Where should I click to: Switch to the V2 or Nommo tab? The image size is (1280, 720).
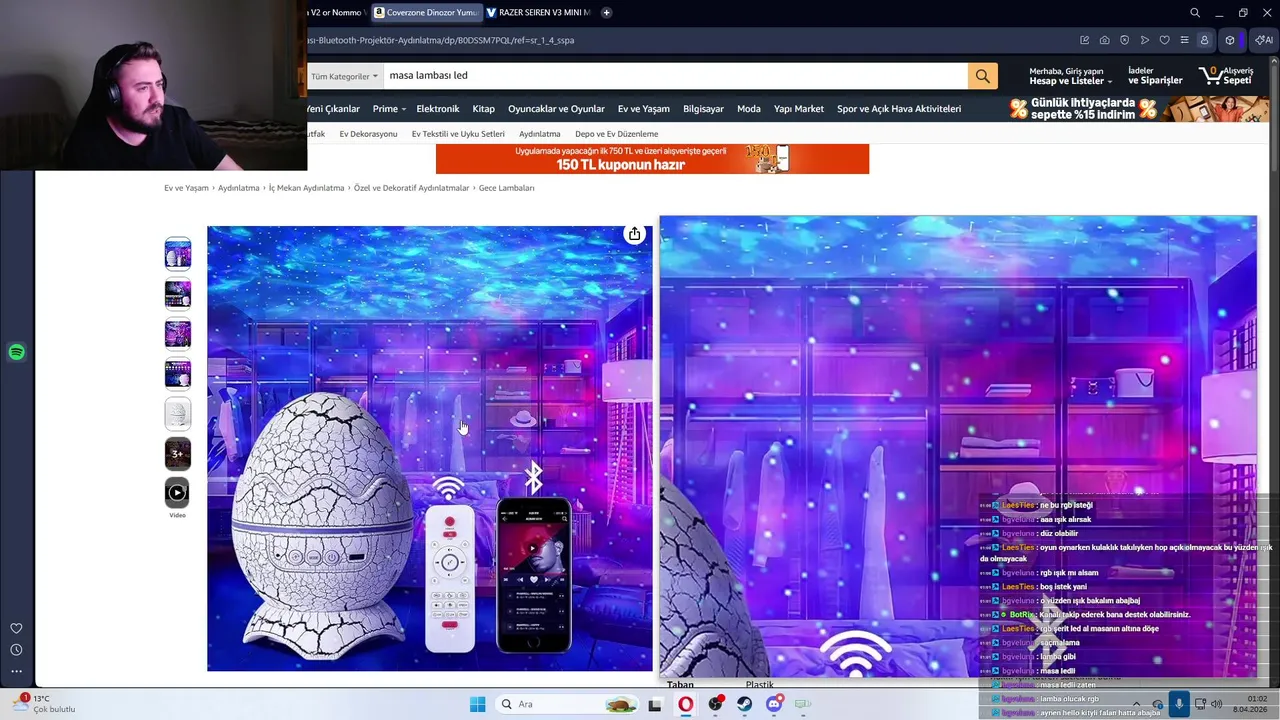click(x=337, y=13)
